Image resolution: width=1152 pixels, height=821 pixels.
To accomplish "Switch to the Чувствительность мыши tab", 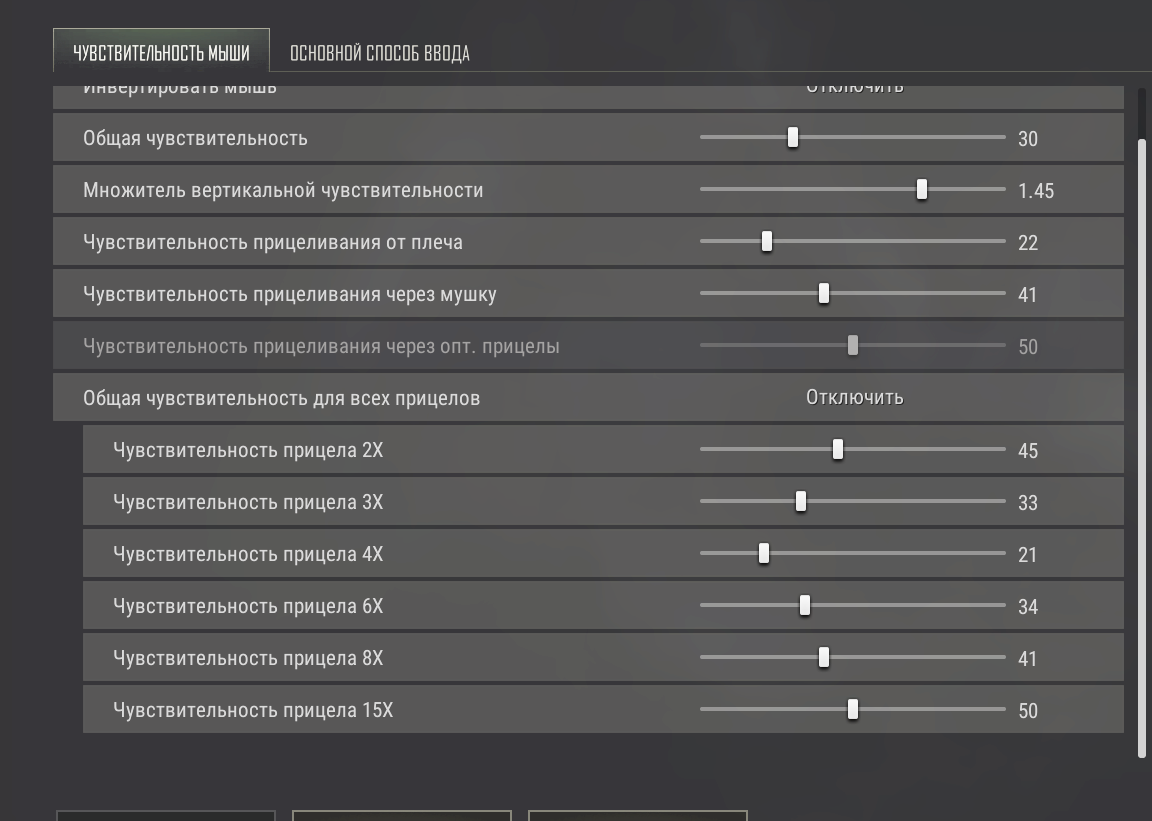I will [161, 51].
